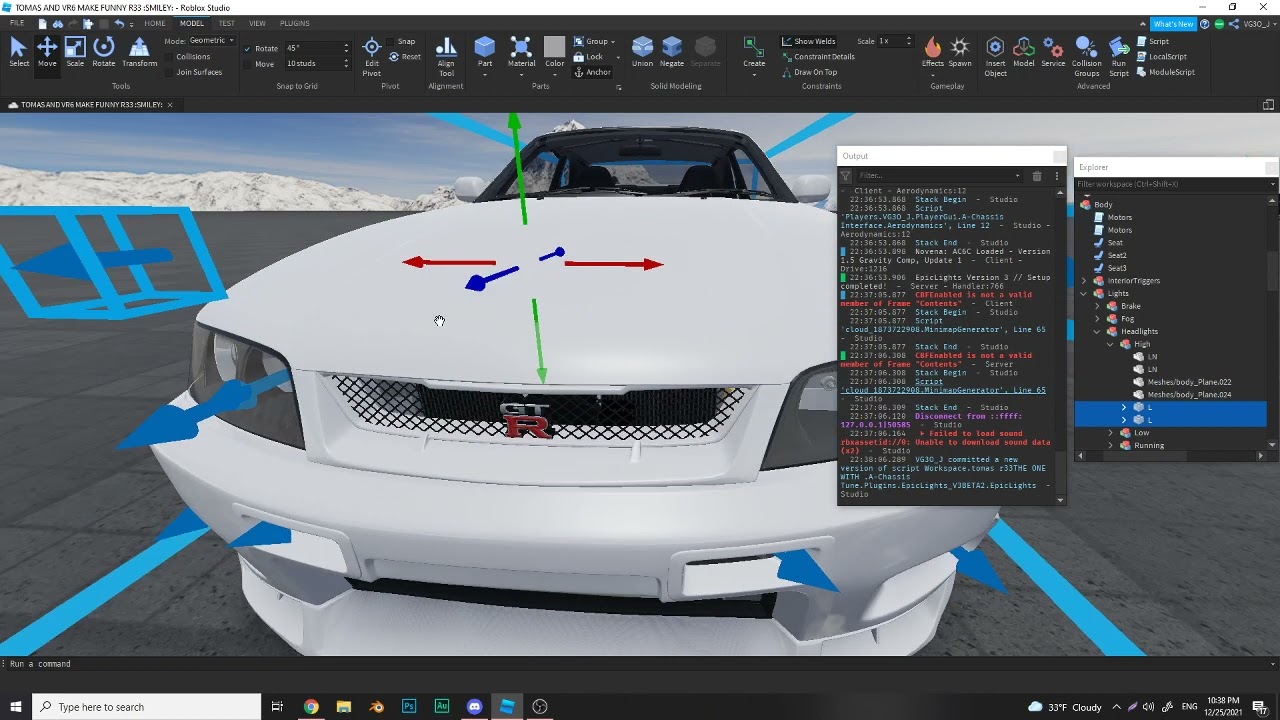Image resolution: width=1280 pixels, height=720 pixels.
Task: Activate the Scale tool
Action: coord(75,52)
